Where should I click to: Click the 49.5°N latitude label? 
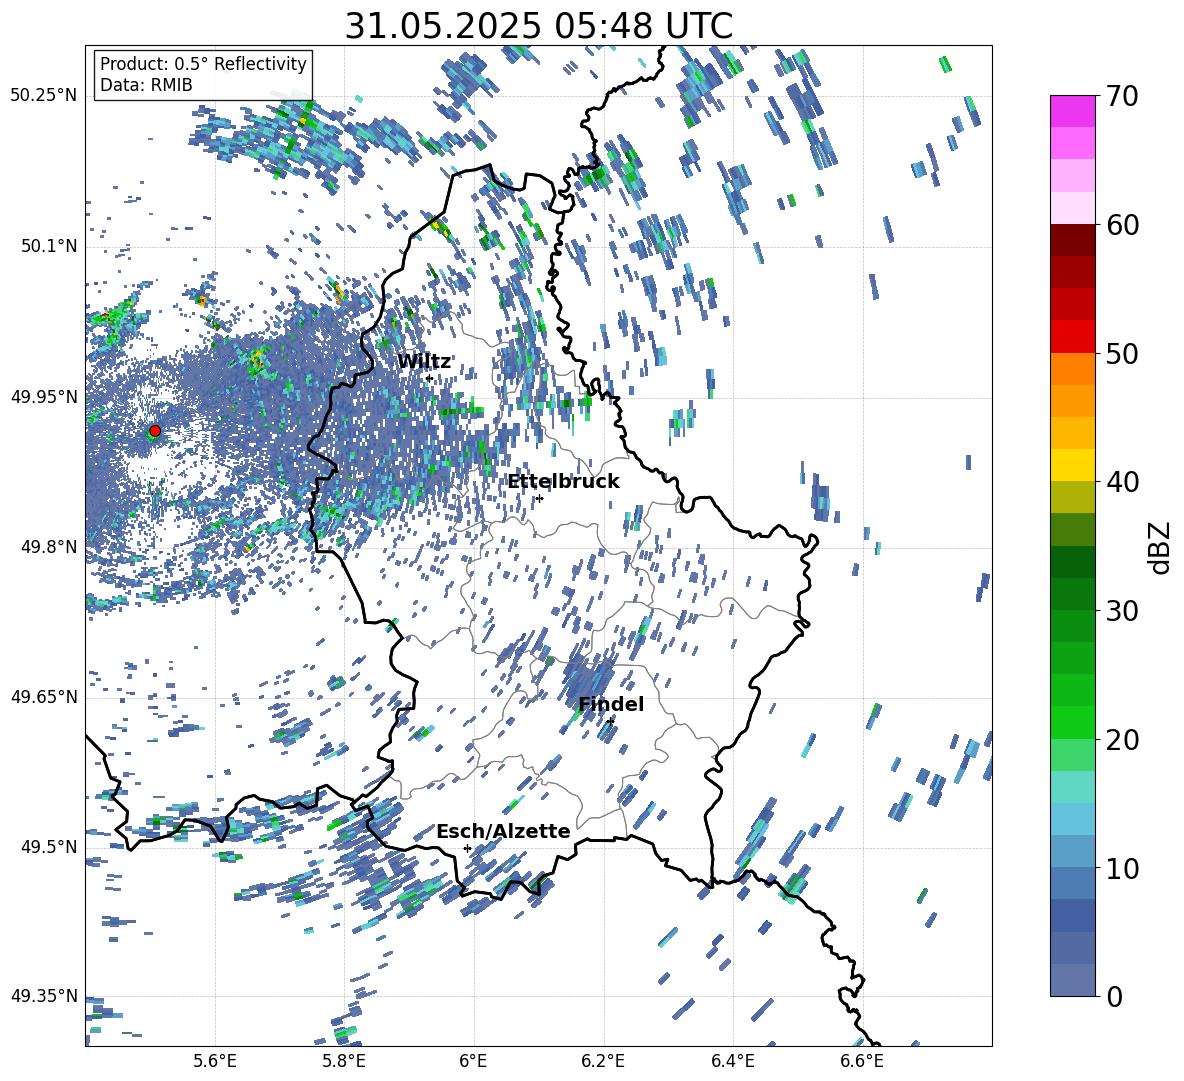pos(48,846)
